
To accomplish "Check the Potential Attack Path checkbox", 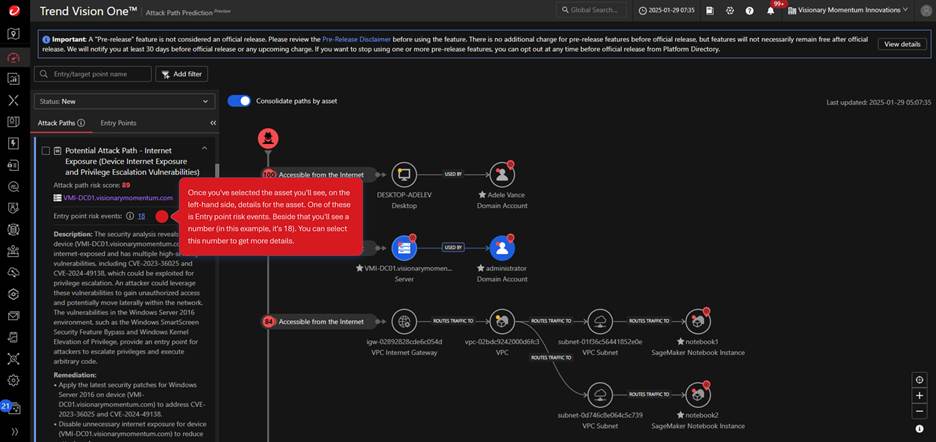I will click(x=45, y=151).
